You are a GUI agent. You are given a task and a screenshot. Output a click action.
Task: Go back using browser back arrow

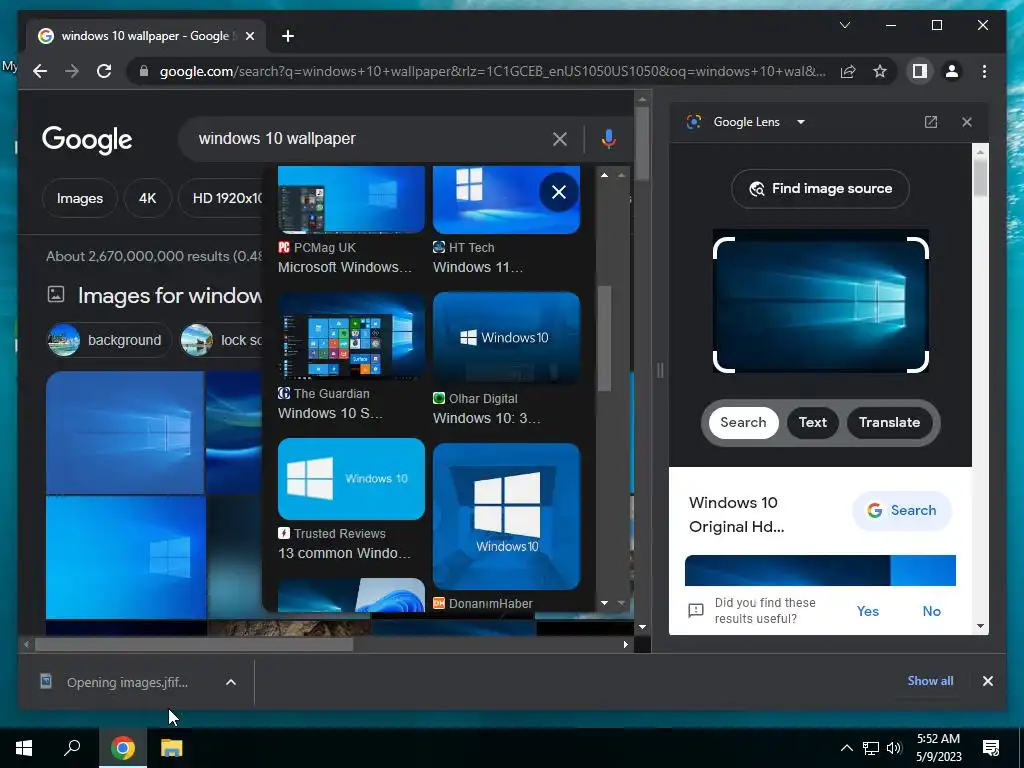(x=40, y=71)
